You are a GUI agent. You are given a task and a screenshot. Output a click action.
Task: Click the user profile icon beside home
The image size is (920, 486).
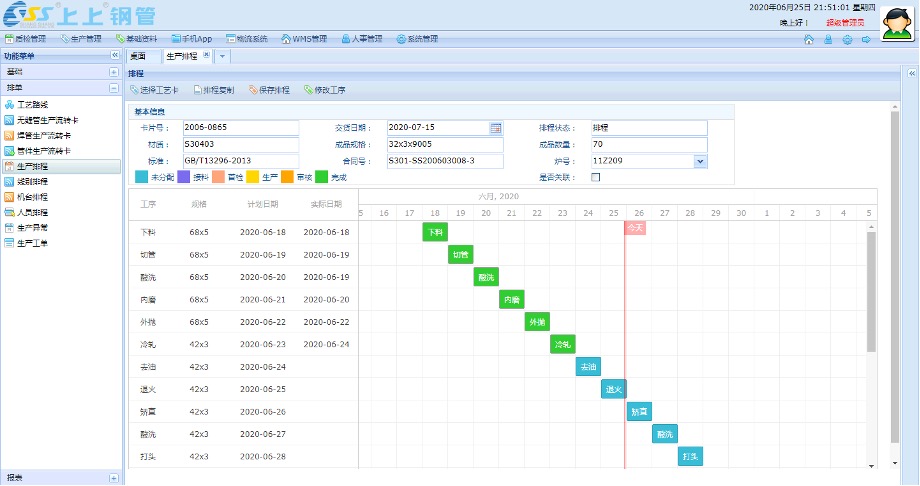[x=827, y=39]
